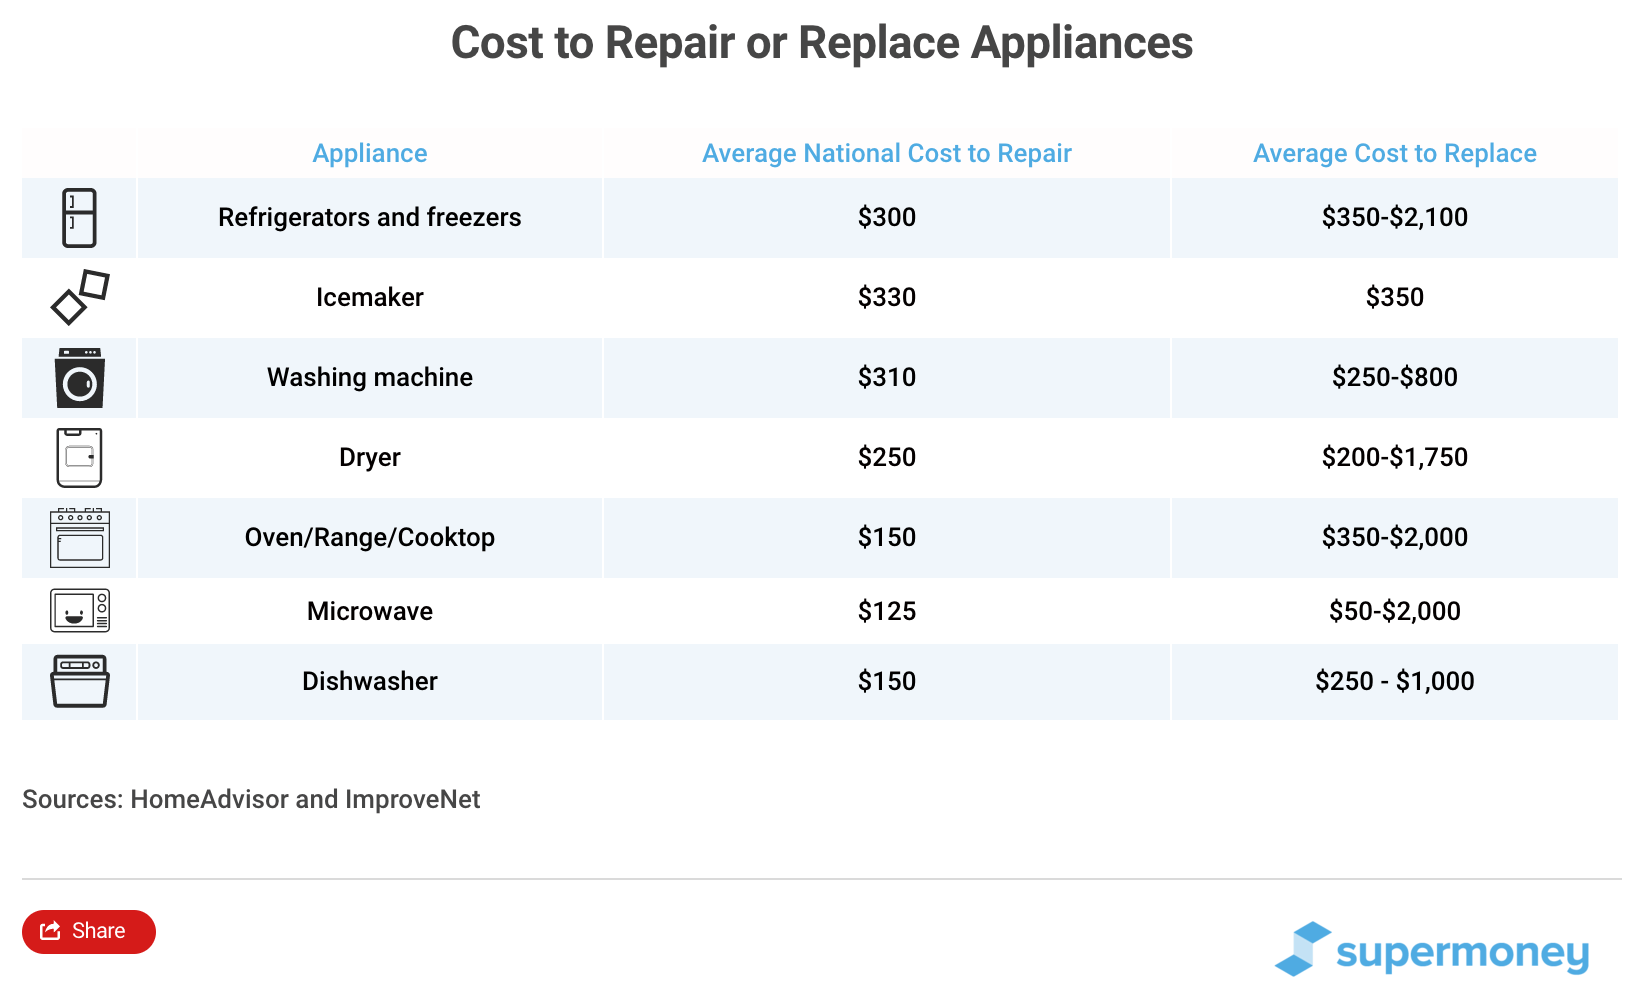The height and width of the screenshot is (998, 1646).
Task: Click the Sources: HomeAdvisor and ImproveNet text
Action: pyautogui.click(x=251, y=799)
